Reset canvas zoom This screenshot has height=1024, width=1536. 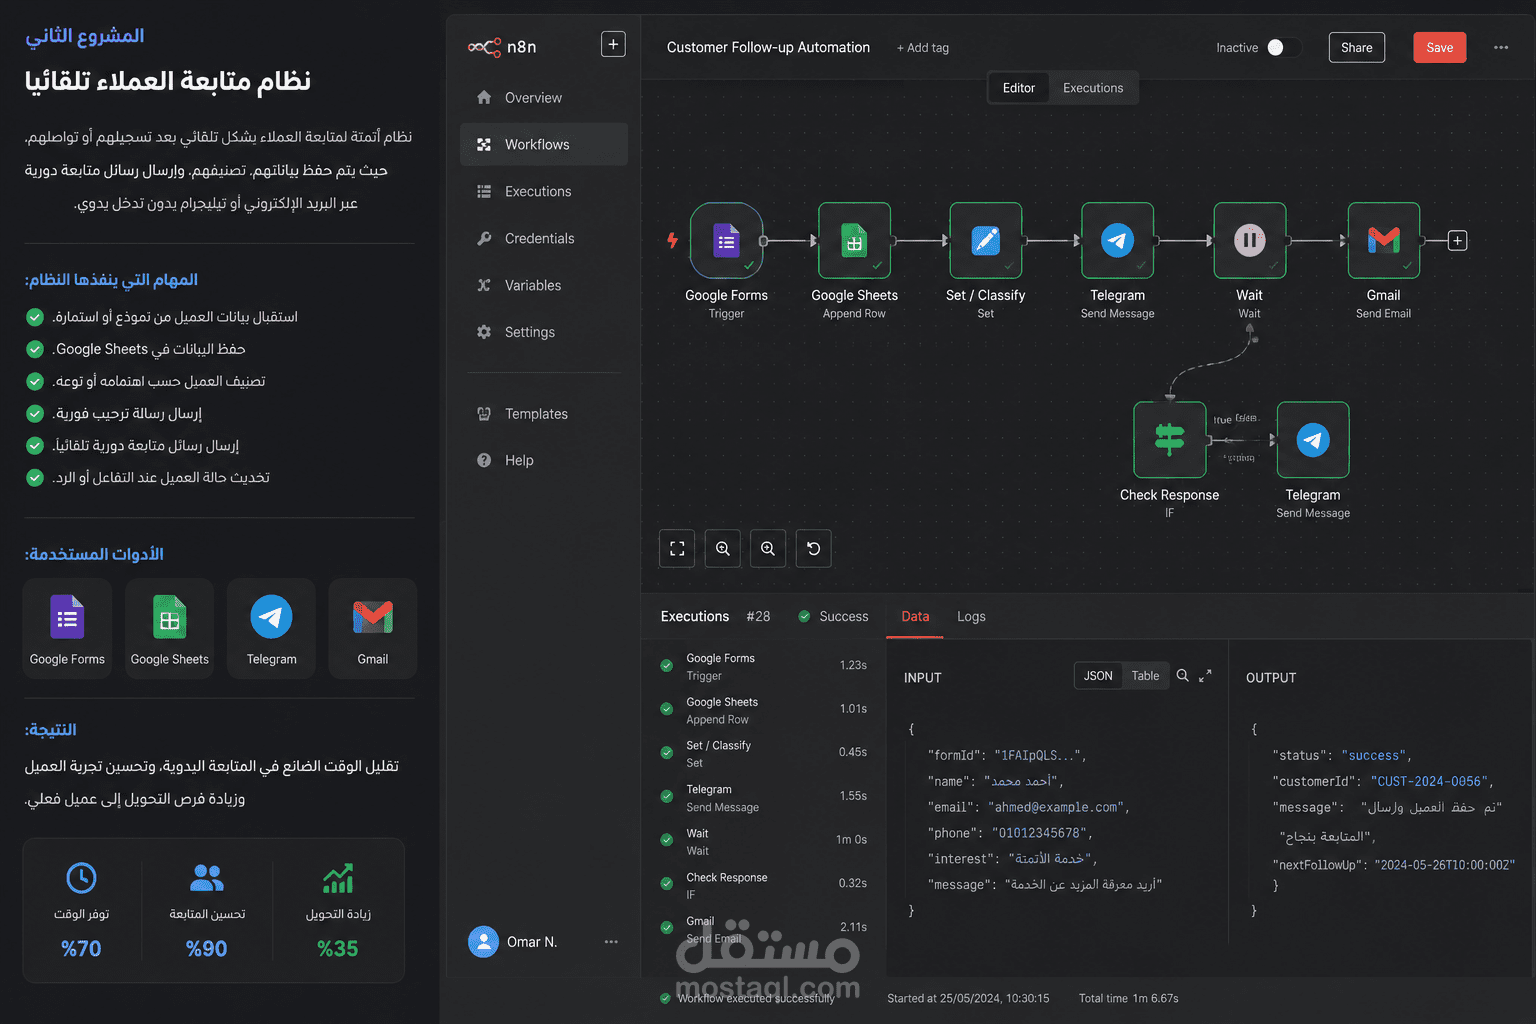(x=813, y=548)
